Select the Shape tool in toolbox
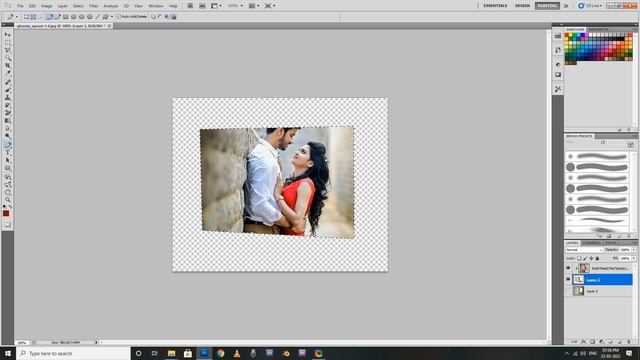The image size is (640, 360). [x=8, y=168]
